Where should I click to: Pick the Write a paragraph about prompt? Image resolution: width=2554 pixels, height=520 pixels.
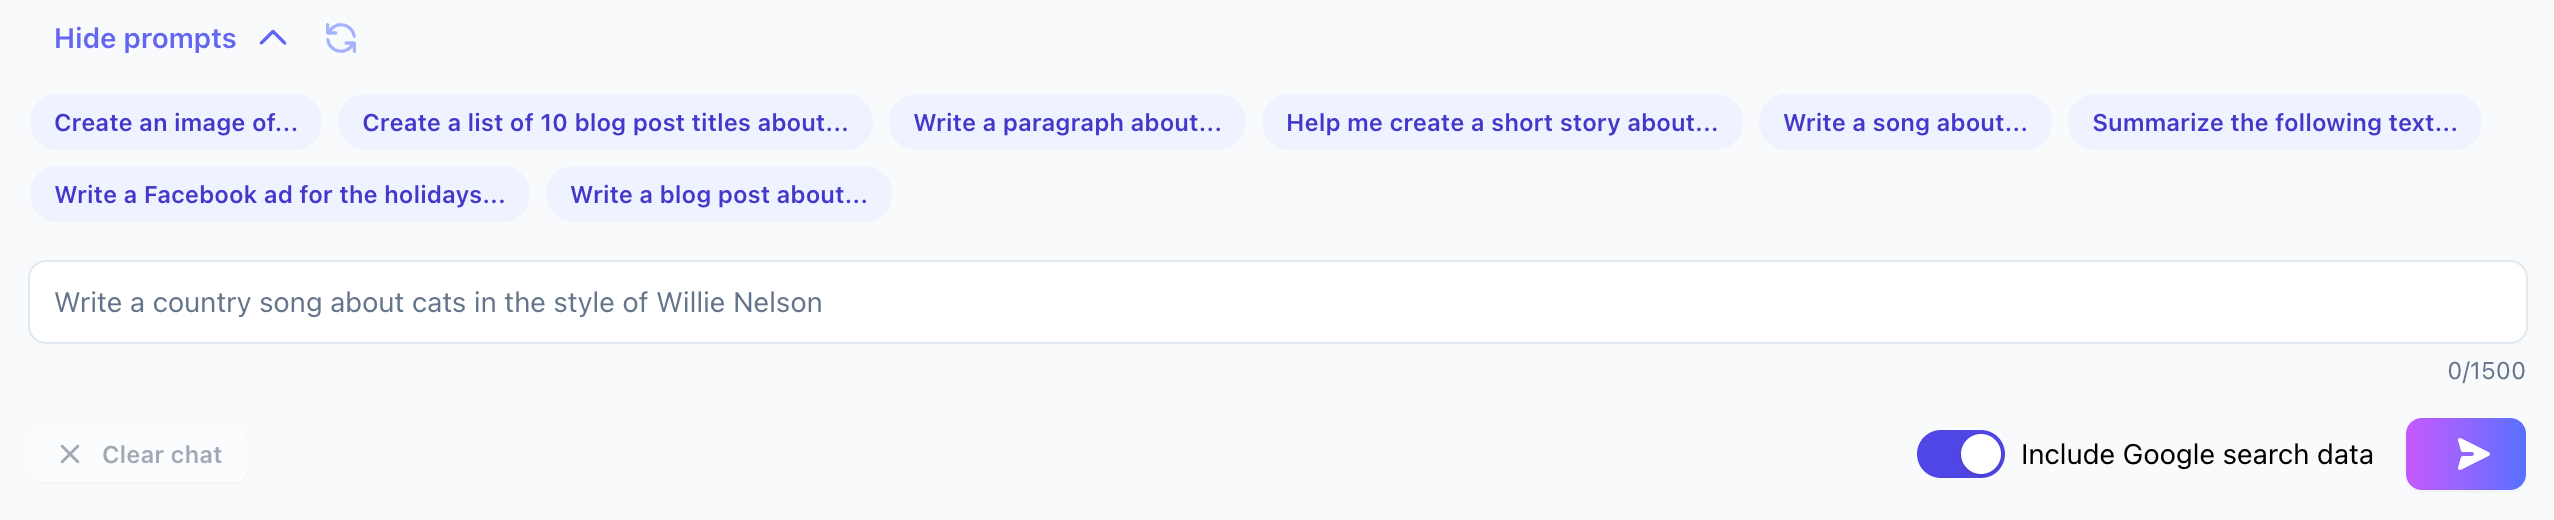pos(1067,122)
